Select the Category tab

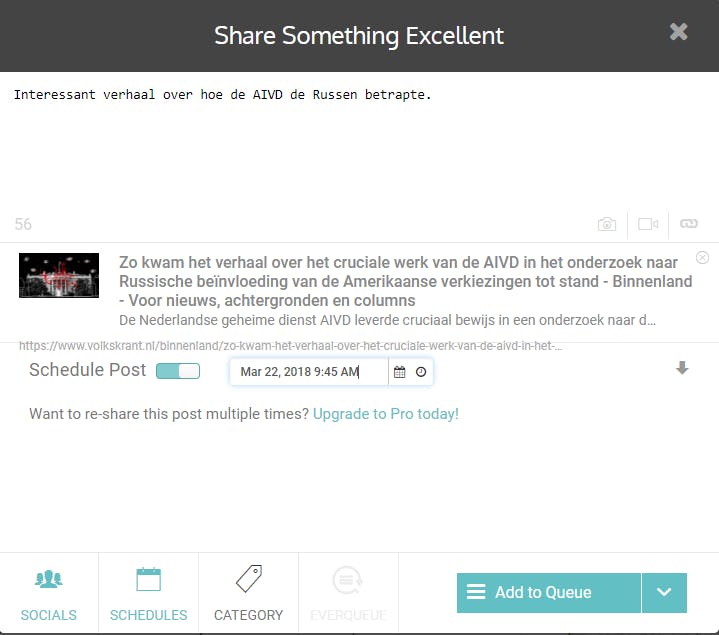248,594
